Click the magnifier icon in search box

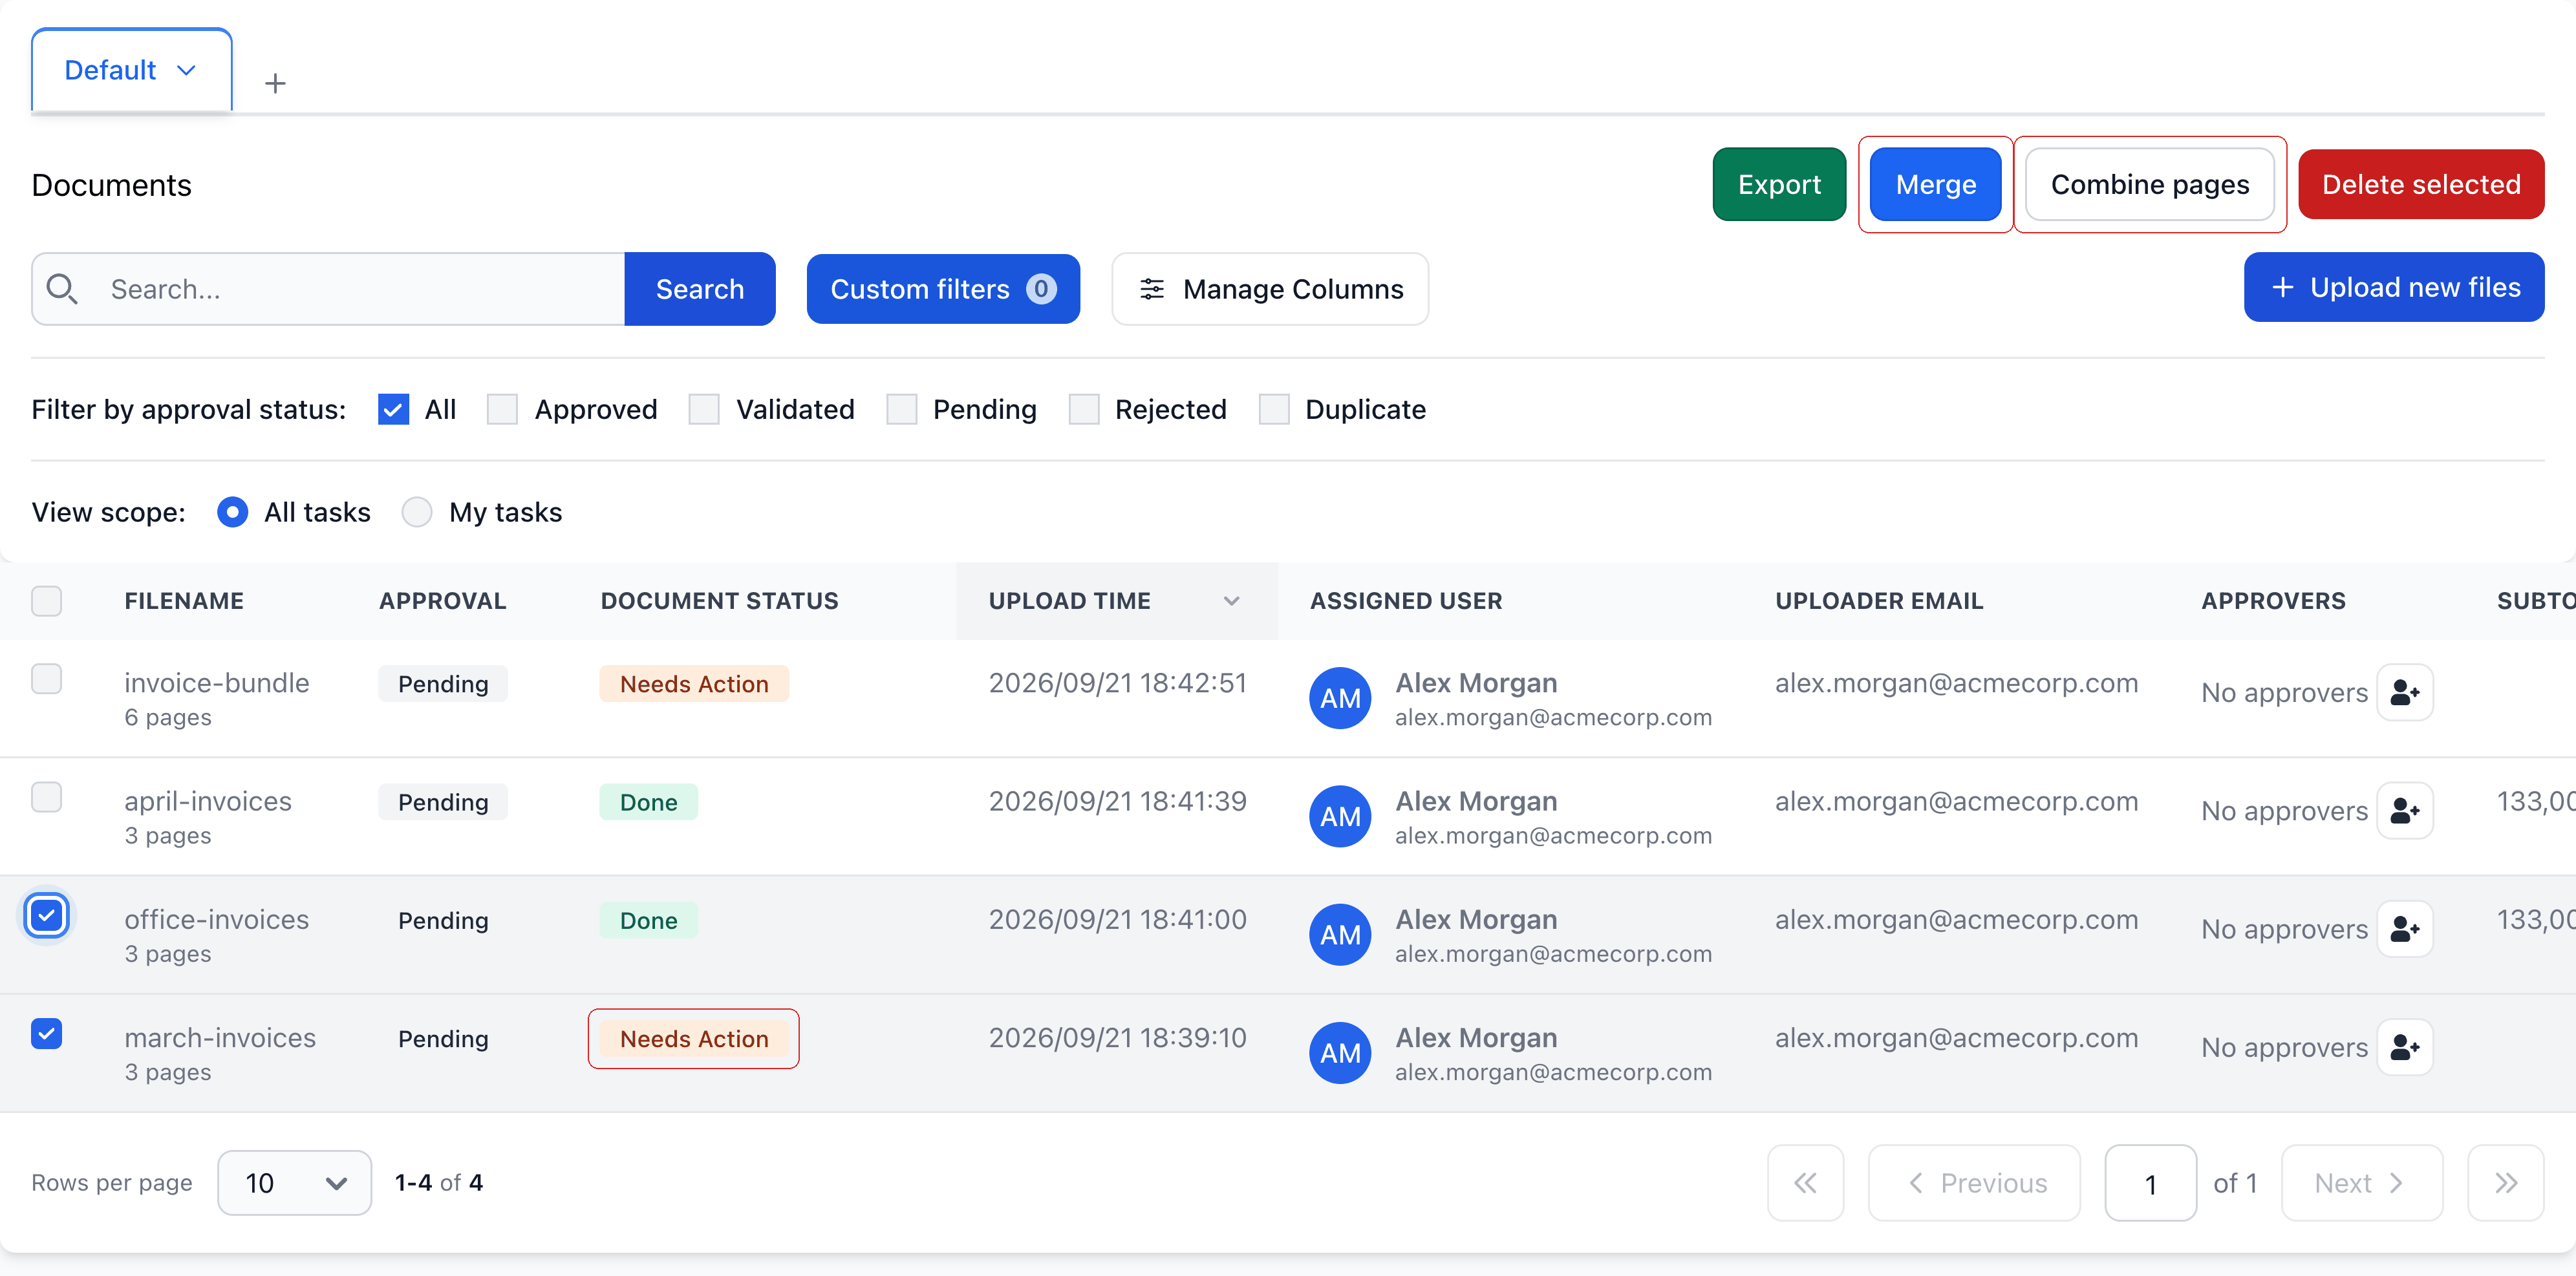coord(62,289)
